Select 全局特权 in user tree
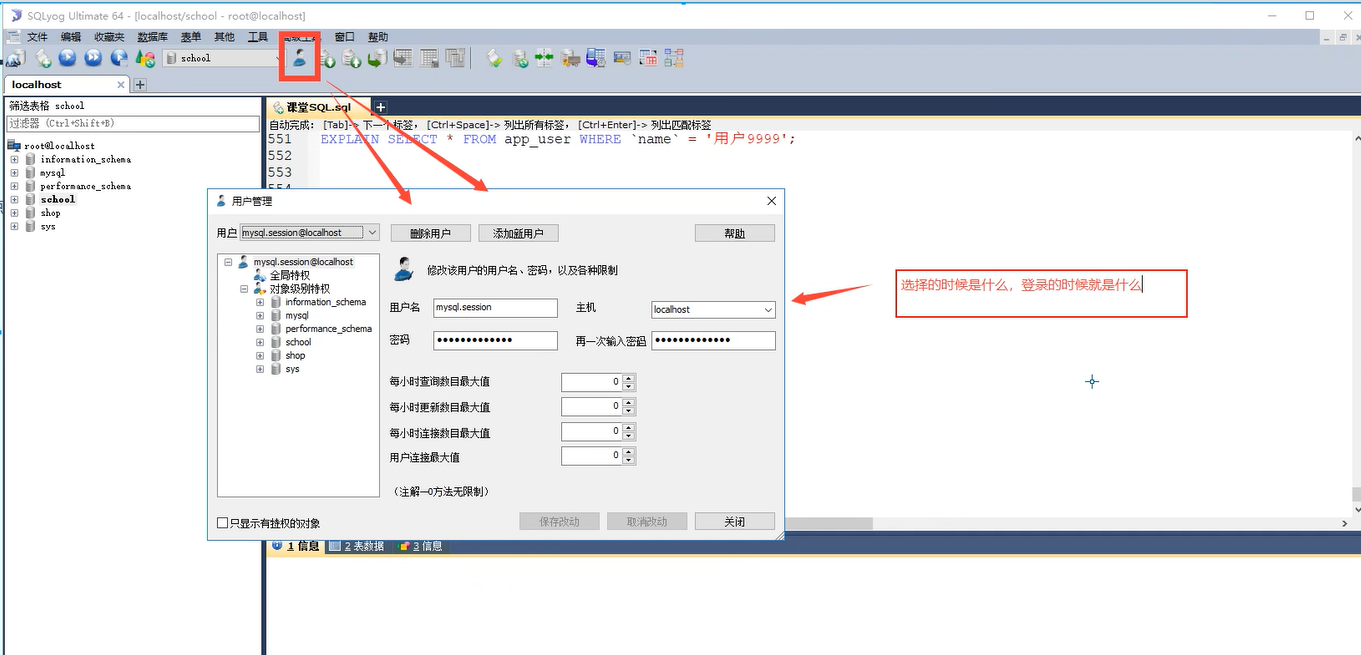The height and width of the screenshot is (655, 1361). 289,275
